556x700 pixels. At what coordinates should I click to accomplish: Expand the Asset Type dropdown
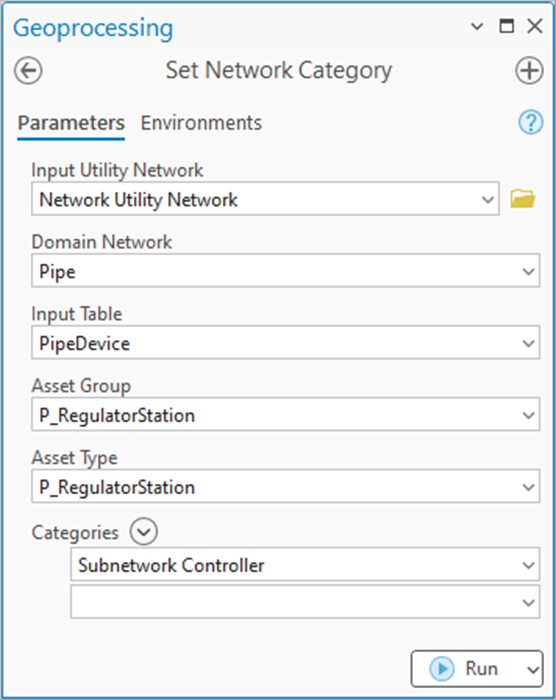pos(285,486)
